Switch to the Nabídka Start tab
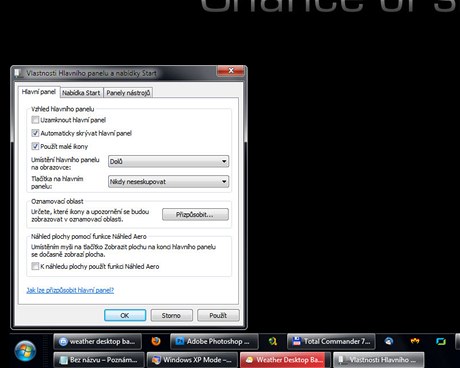 click(x=81, y=93)
